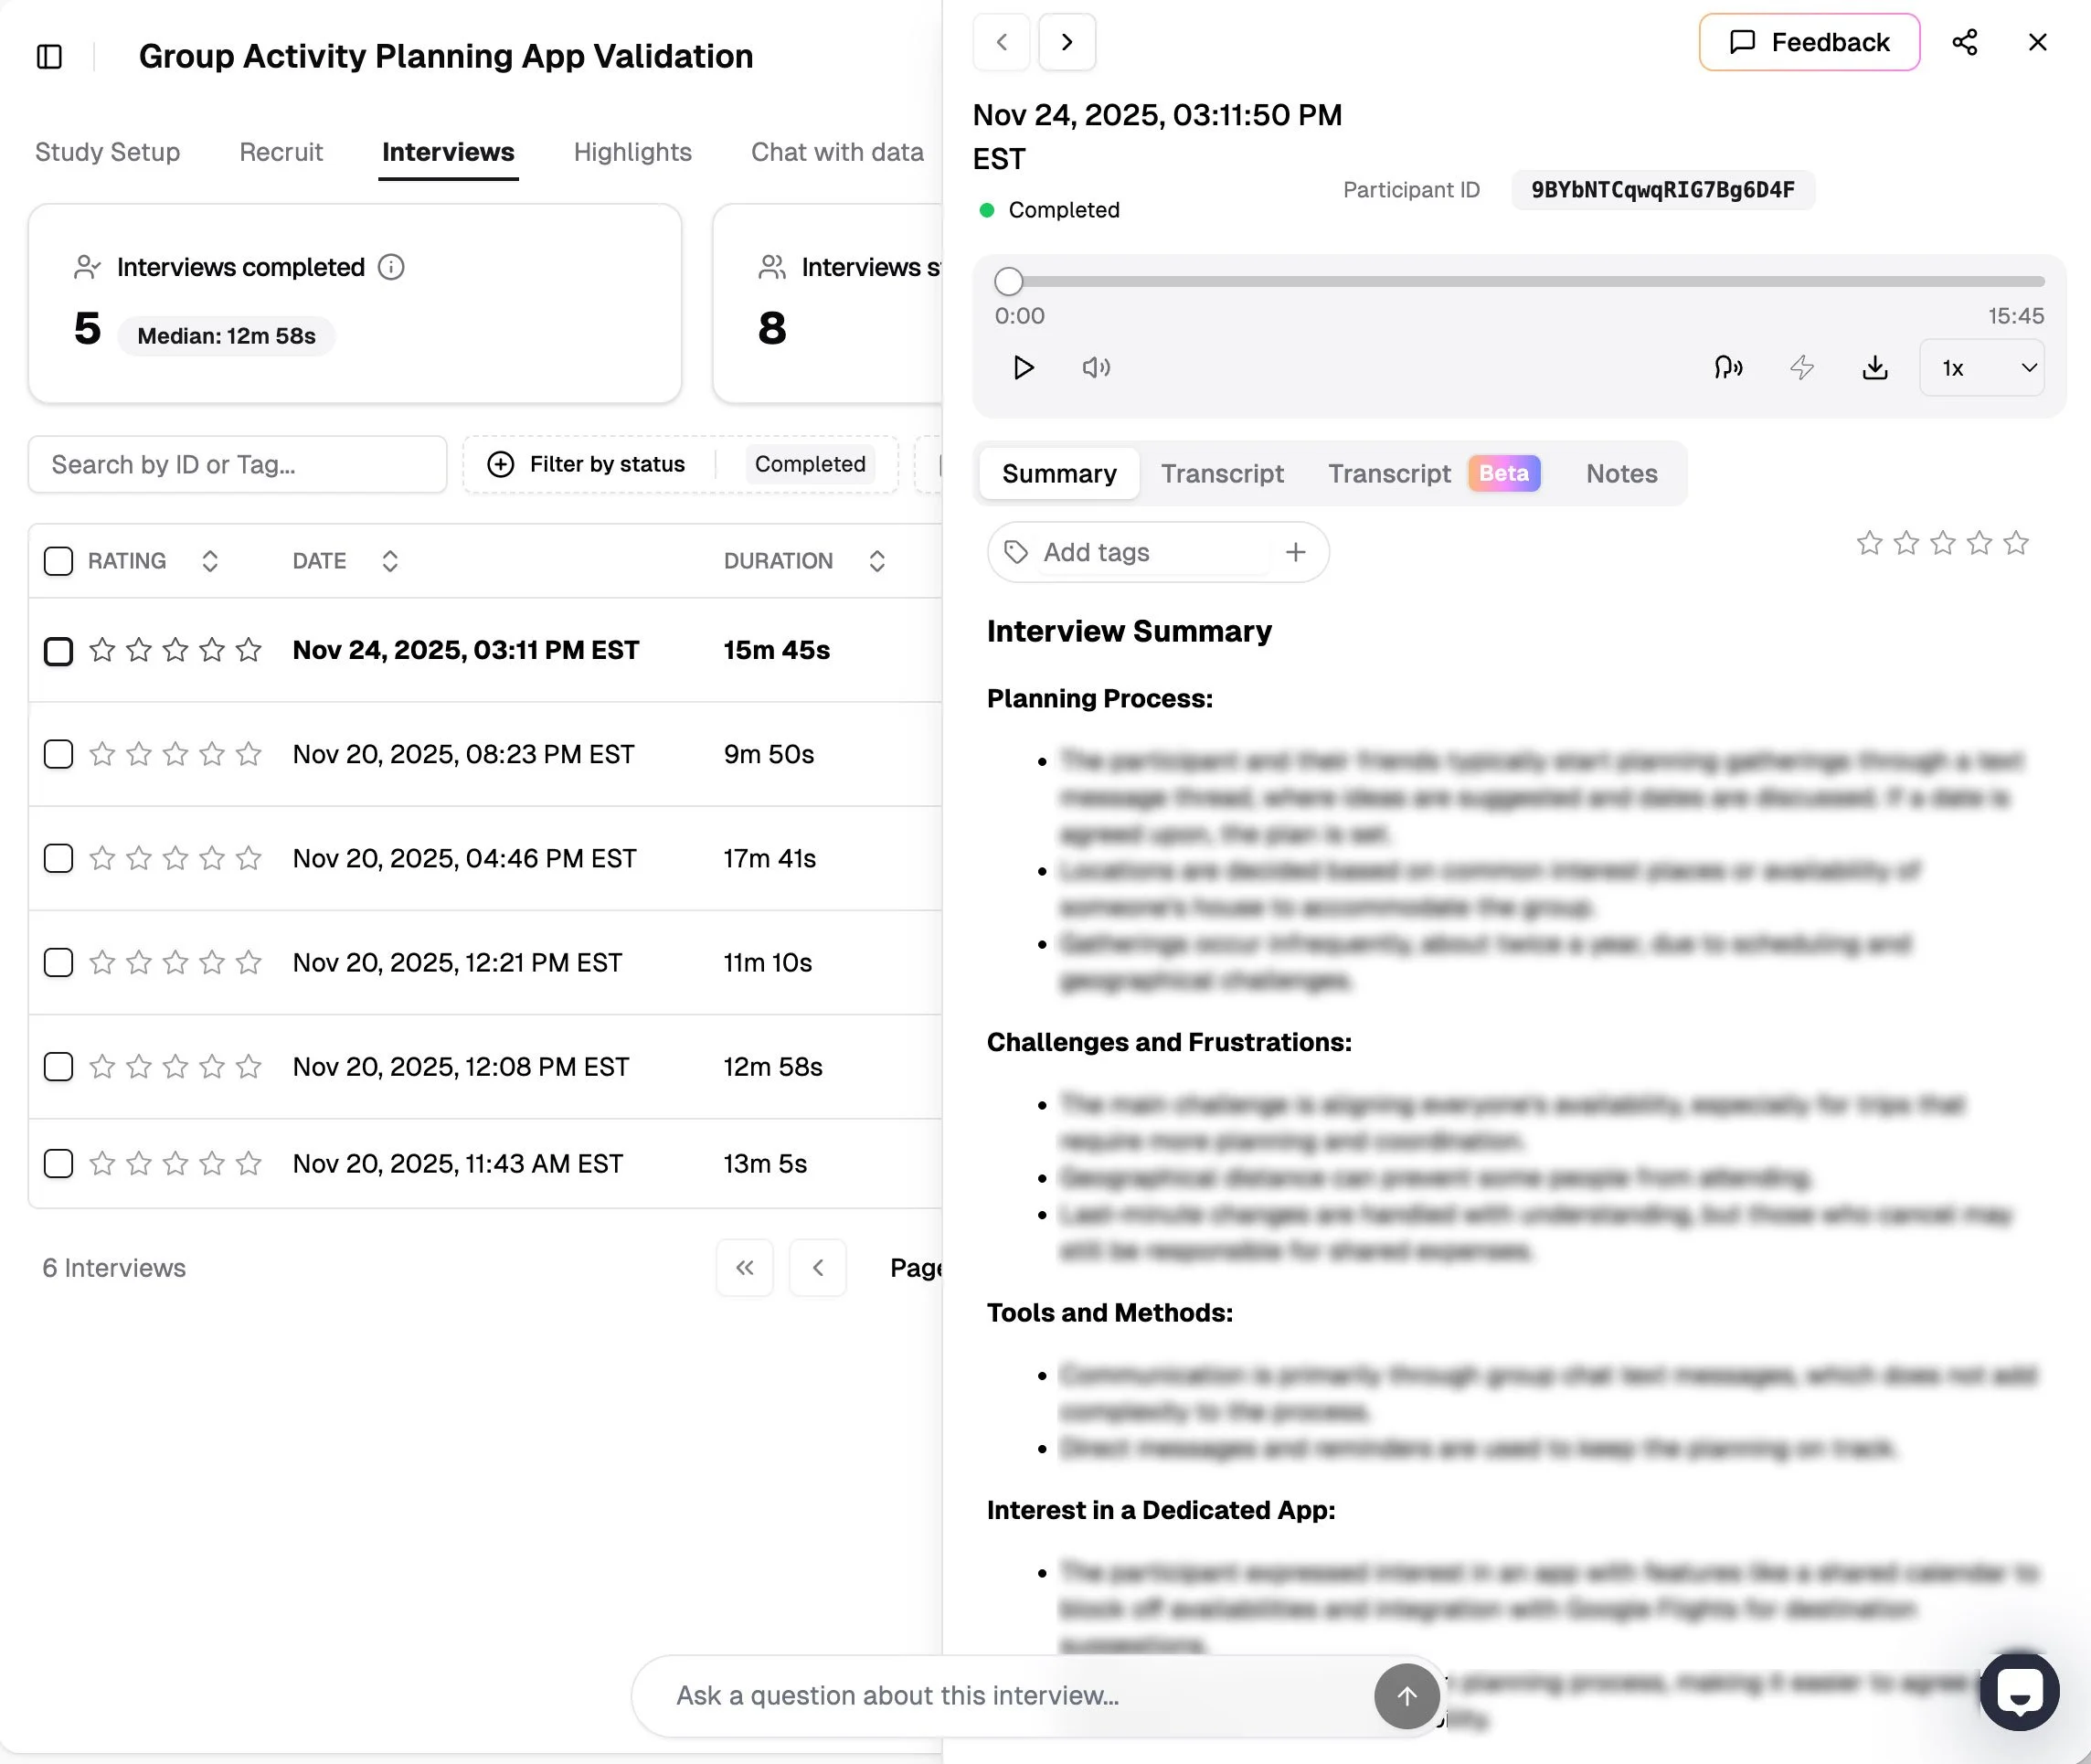Click the info icon beside Interviews completed
Viewport: 2091px width, 1764px height.
[391, 267]
